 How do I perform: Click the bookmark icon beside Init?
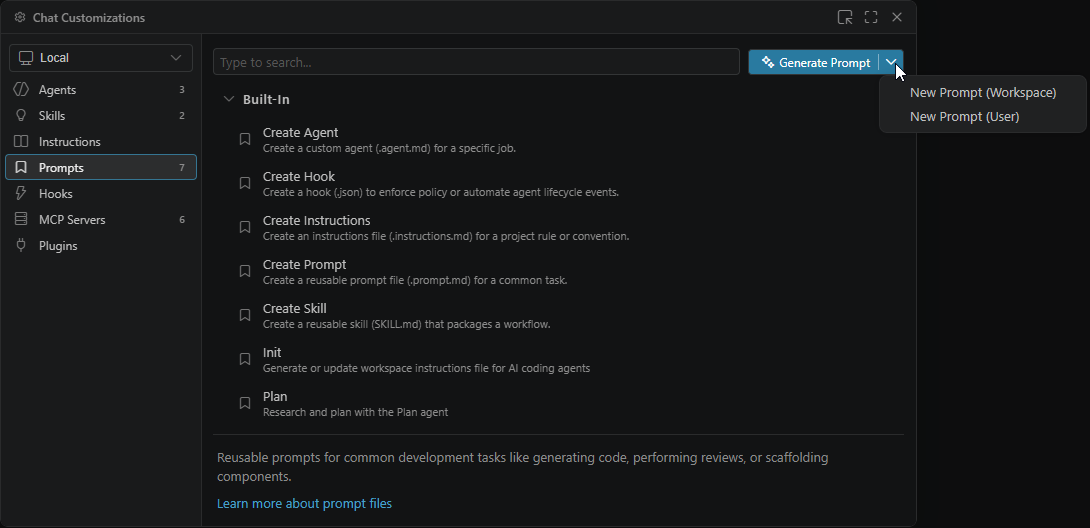pyautogui.click(x=245, y=360)
